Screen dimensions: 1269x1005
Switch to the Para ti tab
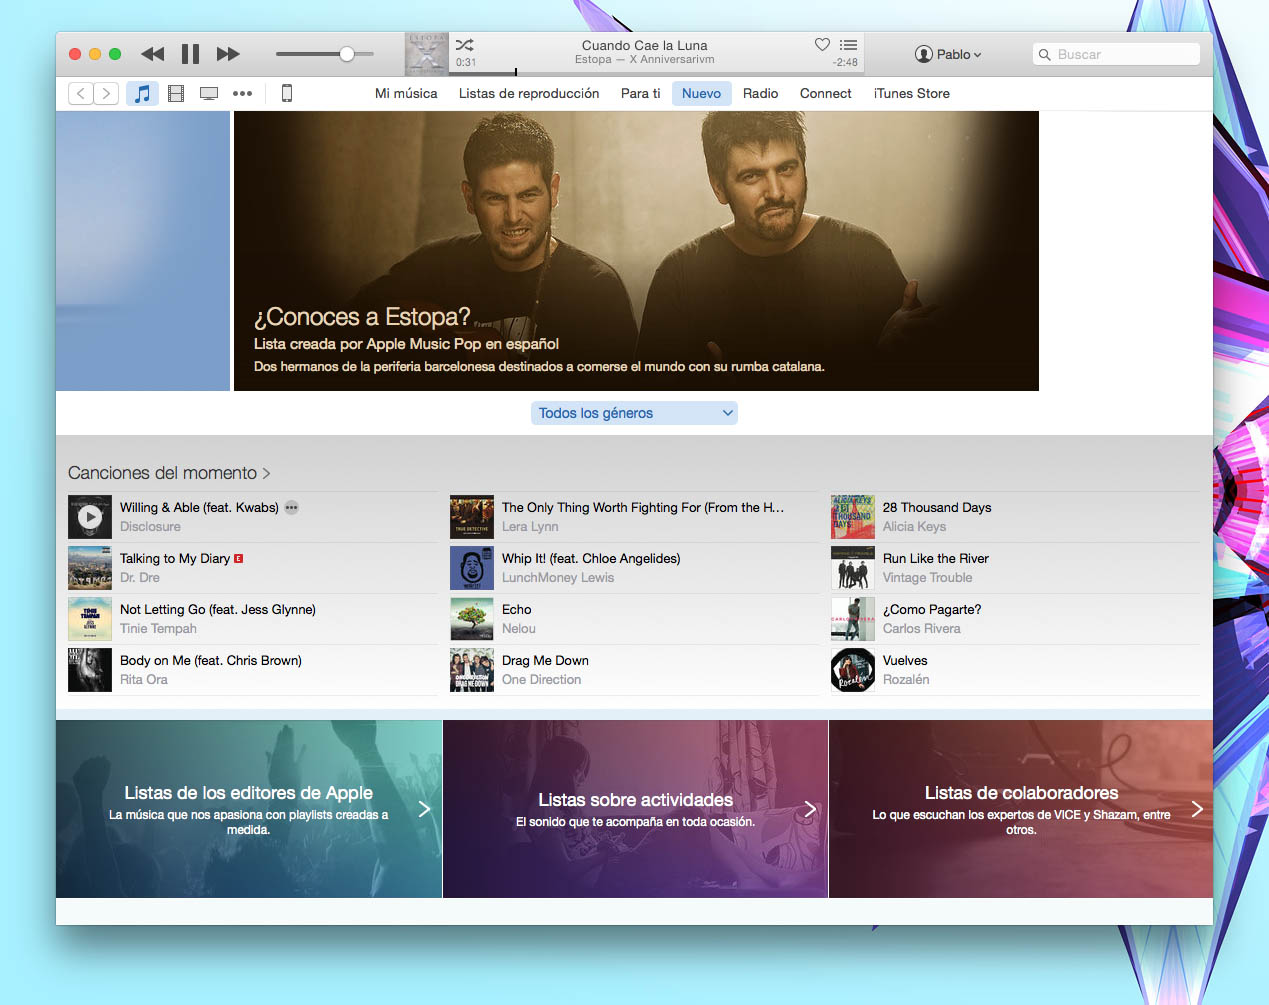[641, 93]
